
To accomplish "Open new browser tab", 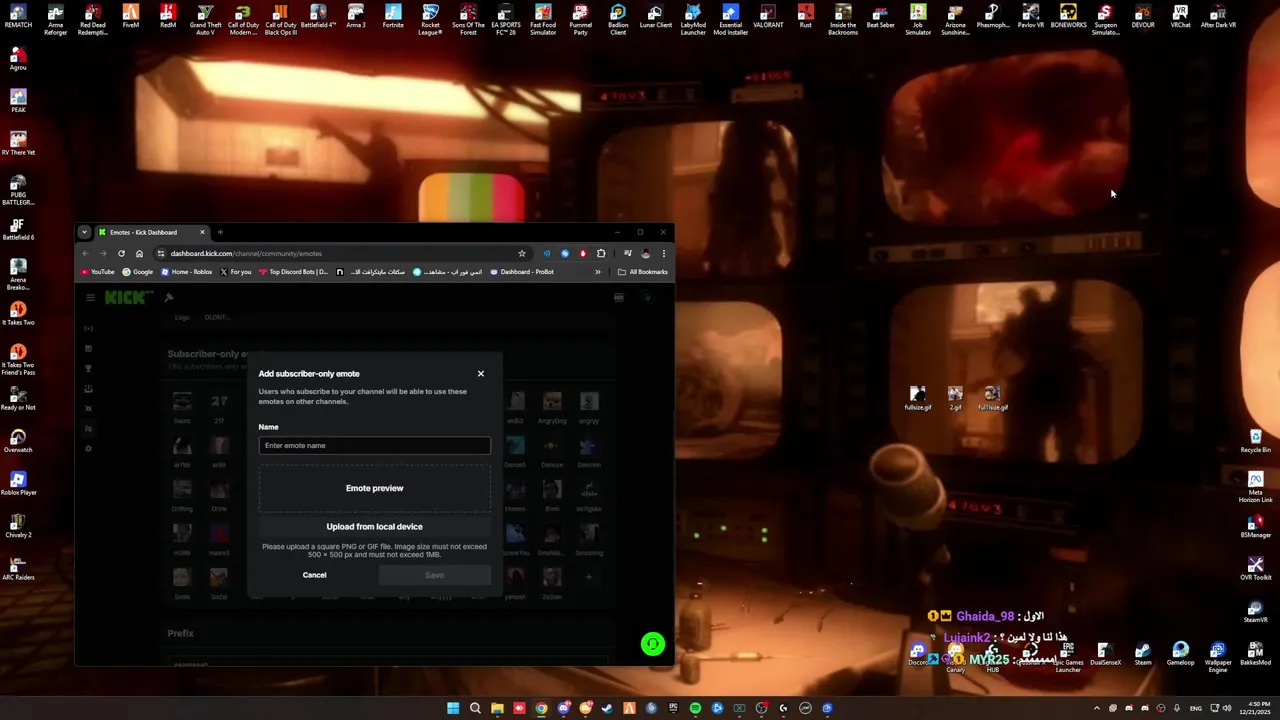I will tap(220, 232).
